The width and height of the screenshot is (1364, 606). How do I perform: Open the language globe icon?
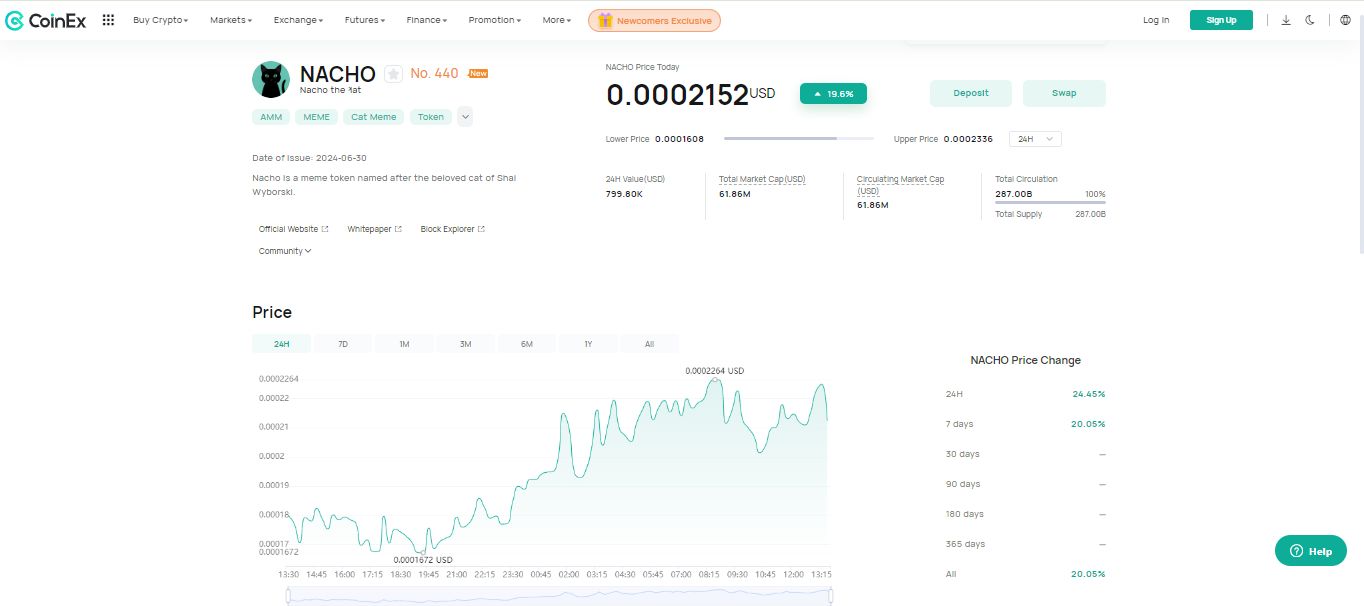coord(1345,20)
